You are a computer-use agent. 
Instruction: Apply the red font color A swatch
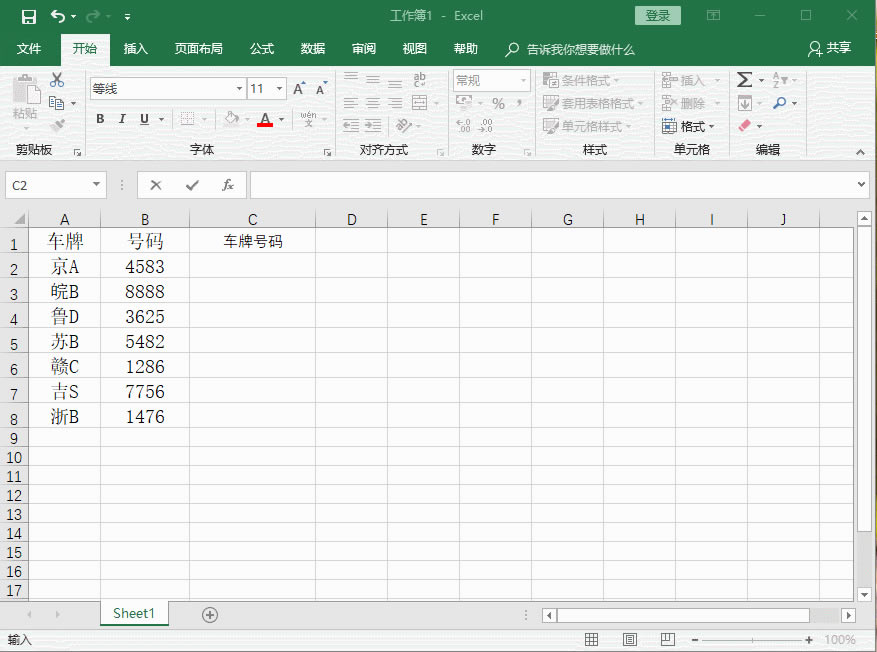[x=264, y=119]
